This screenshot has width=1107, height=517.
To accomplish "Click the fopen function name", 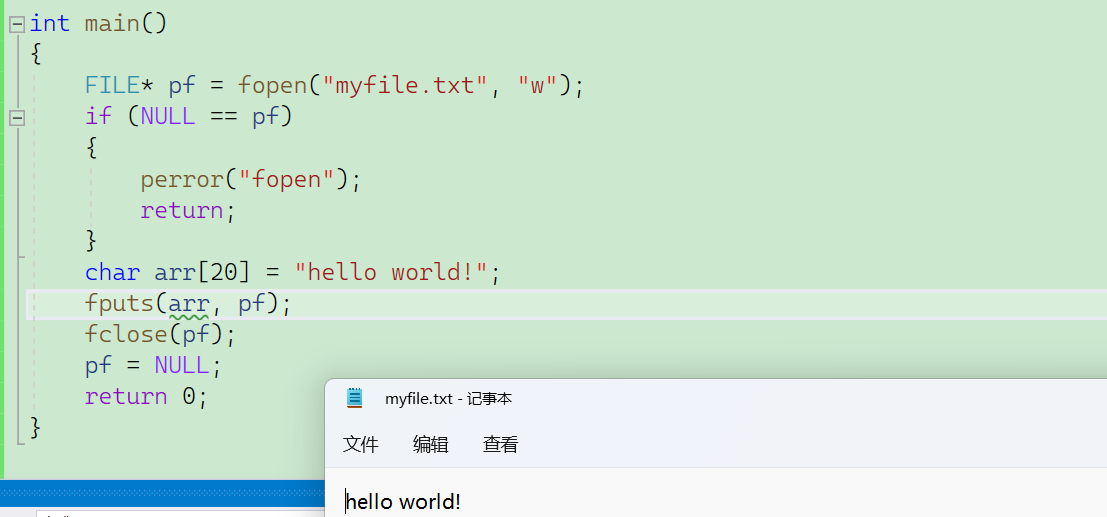I will coord(272,85).
